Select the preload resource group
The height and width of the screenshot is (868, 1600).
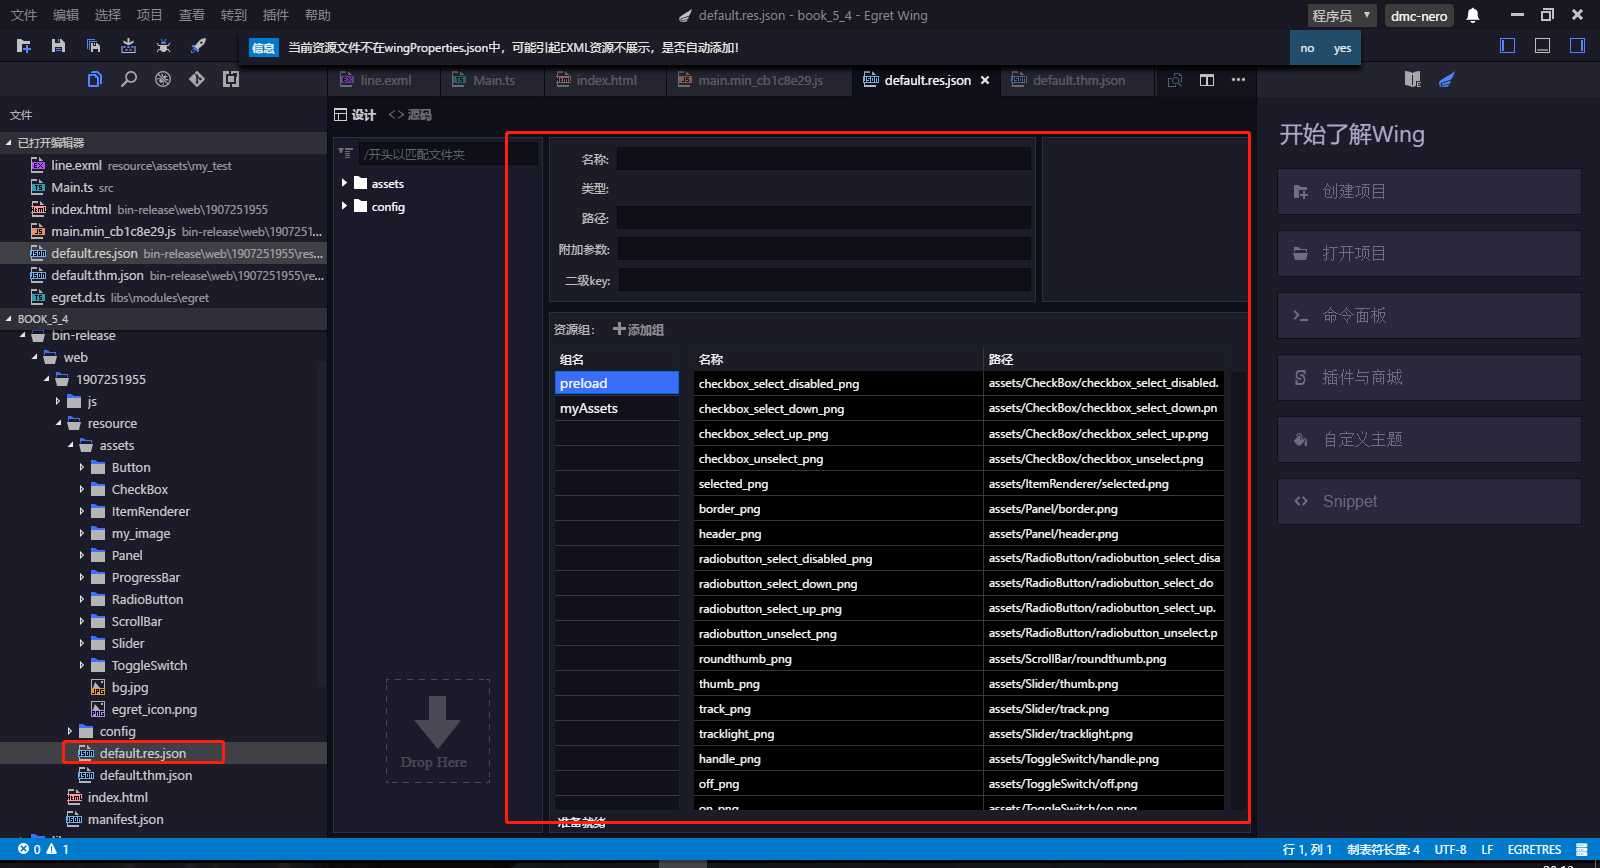click(616, 383)
